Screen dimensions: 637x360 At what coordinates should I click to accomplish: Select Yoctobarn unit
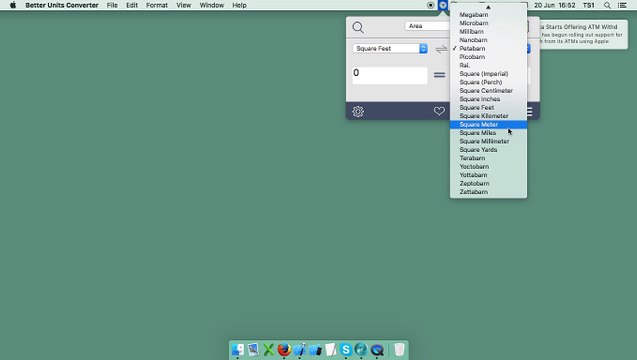[488, 167]
